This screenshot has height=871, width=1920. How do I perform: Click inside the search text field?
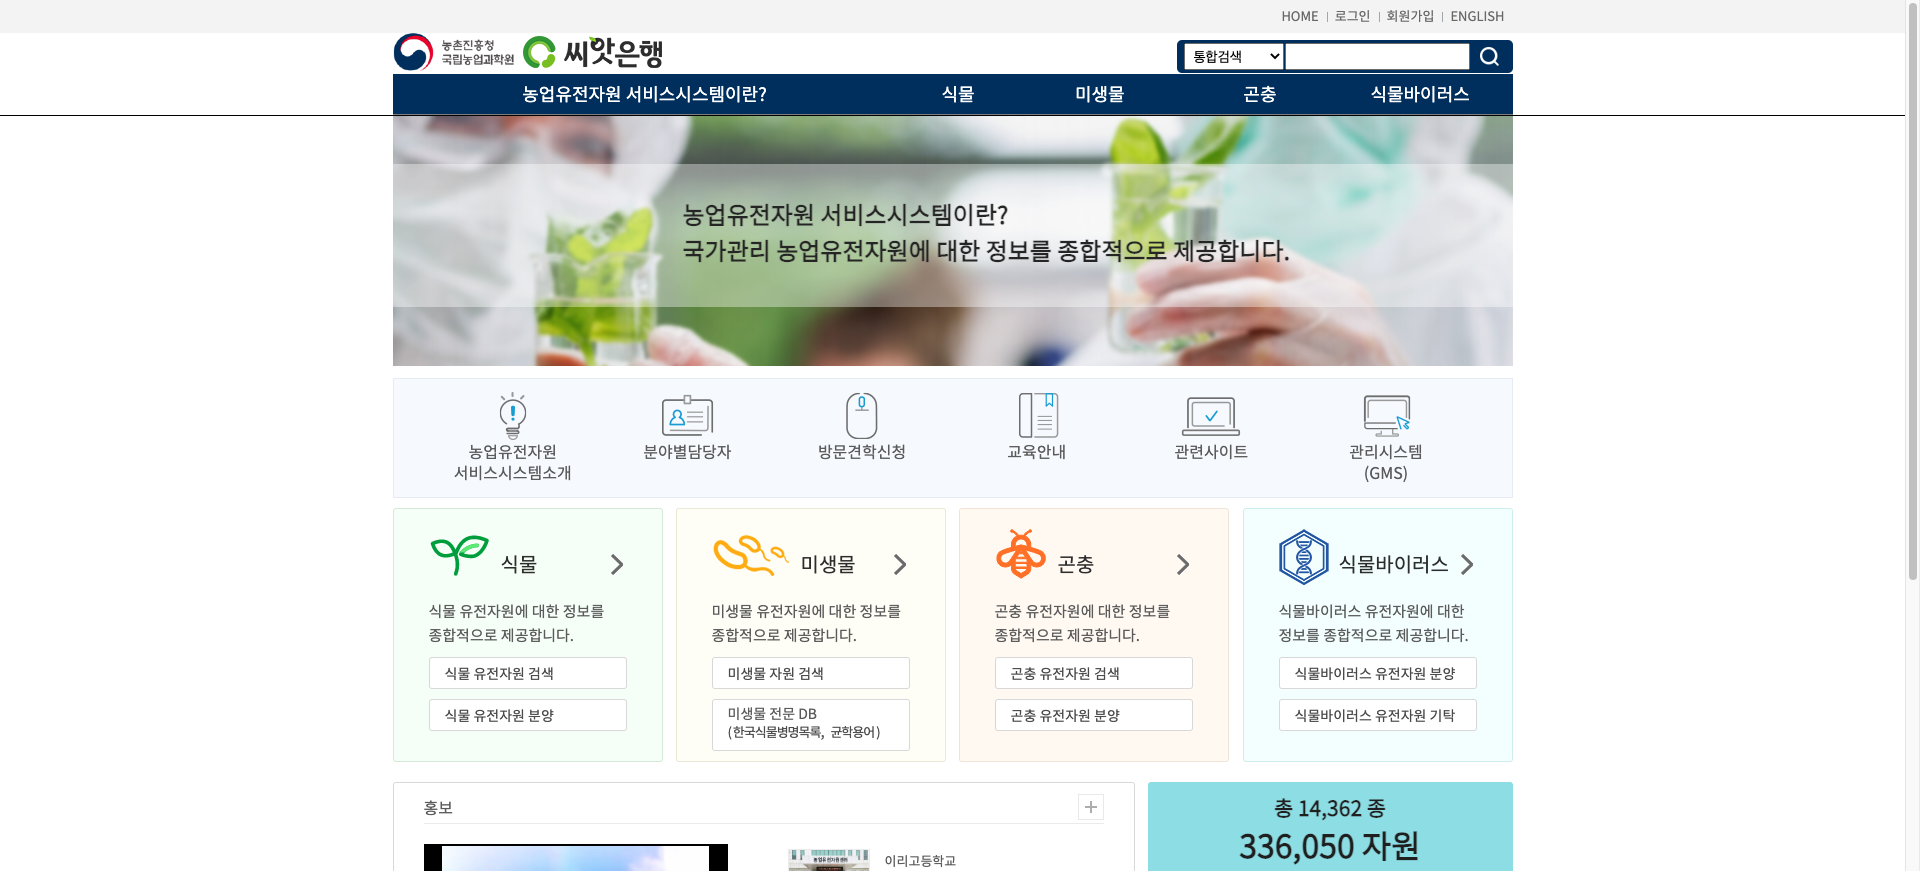[x=1377, y=57]
